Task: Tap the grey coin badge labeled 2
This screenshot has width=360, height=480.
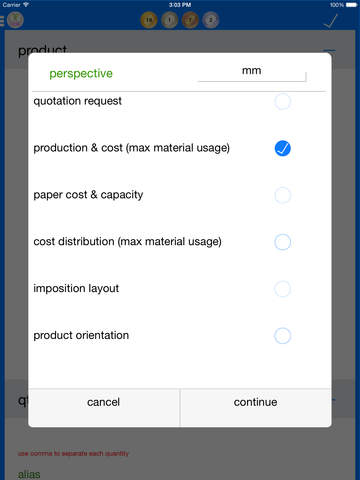Action: 211,20
